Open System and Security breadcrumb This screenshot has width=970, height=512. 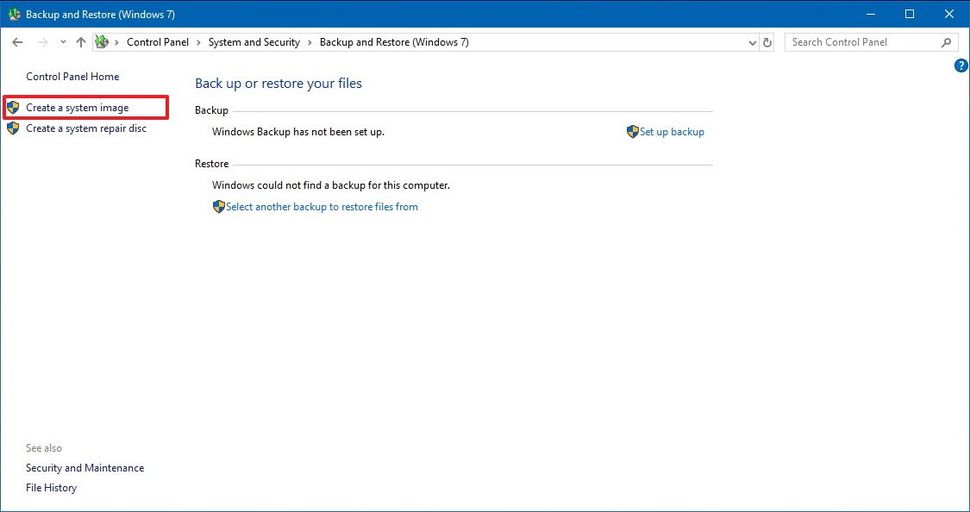254,42
